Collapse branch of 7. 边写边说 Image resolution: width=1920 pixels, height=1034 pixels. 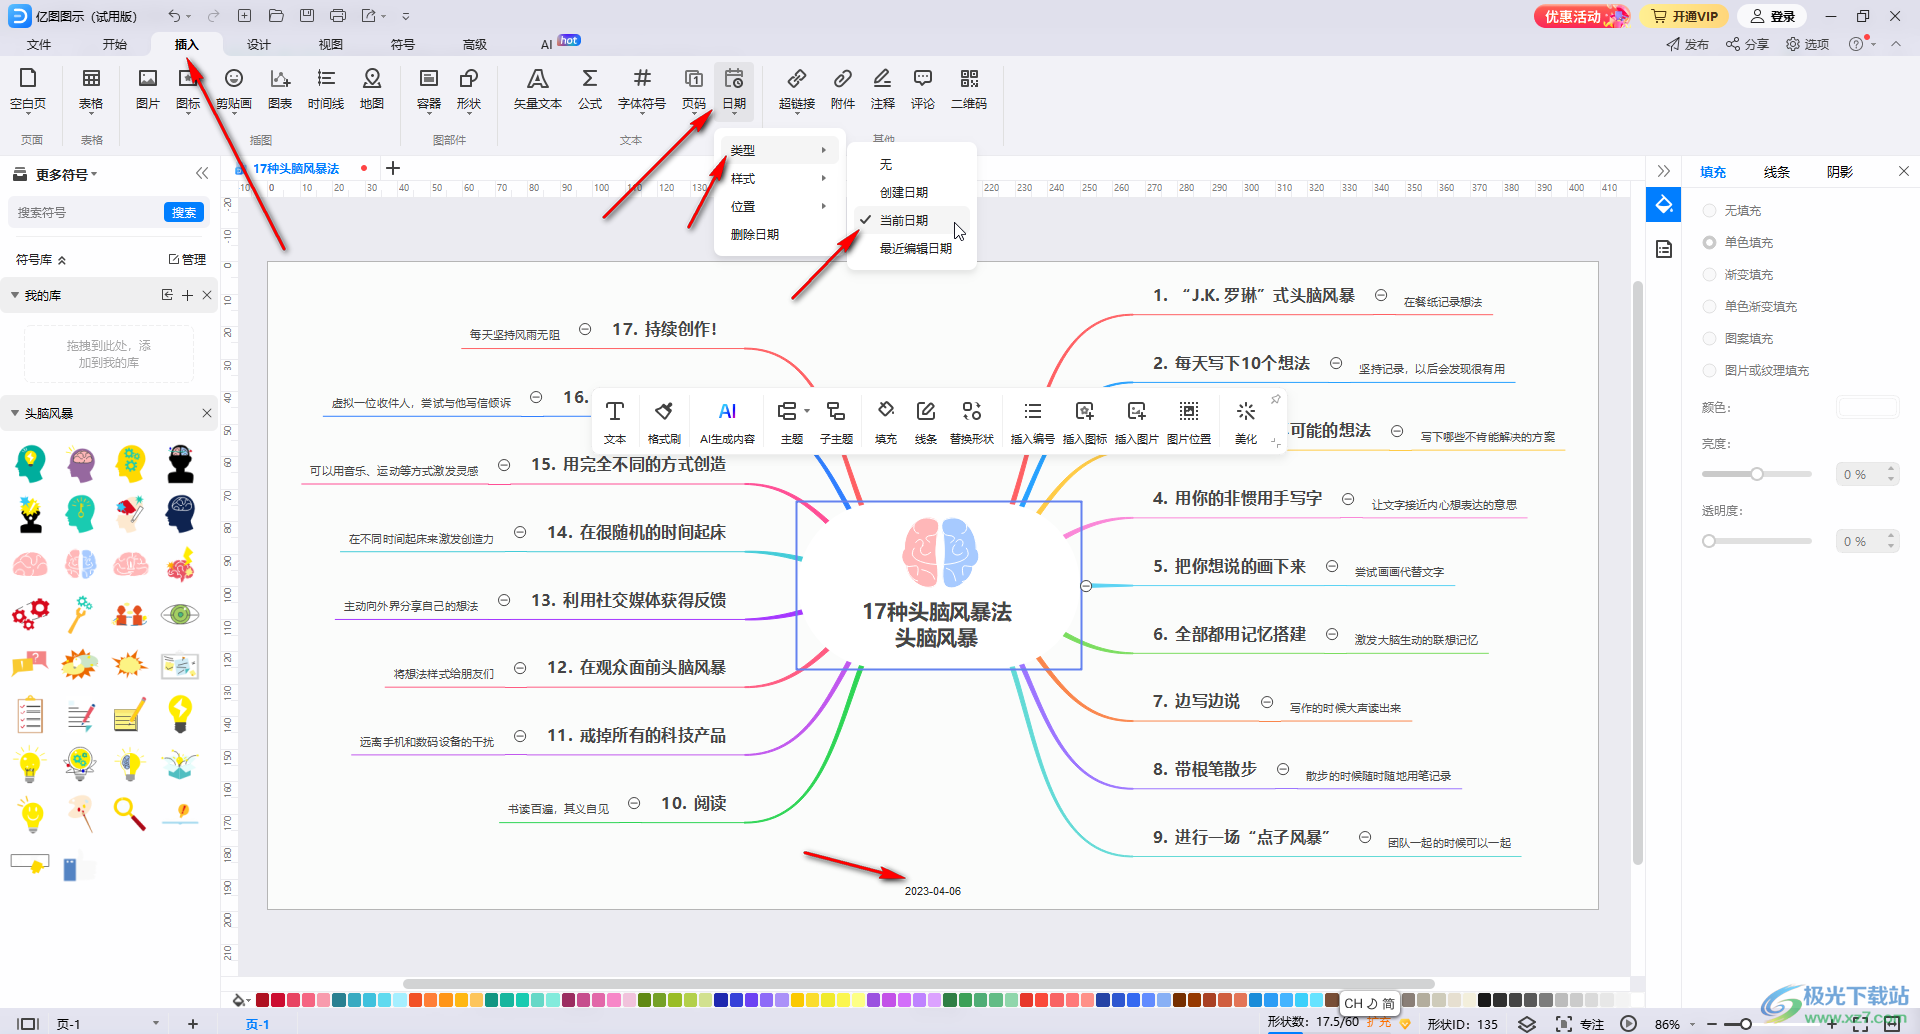(1267, 702)
